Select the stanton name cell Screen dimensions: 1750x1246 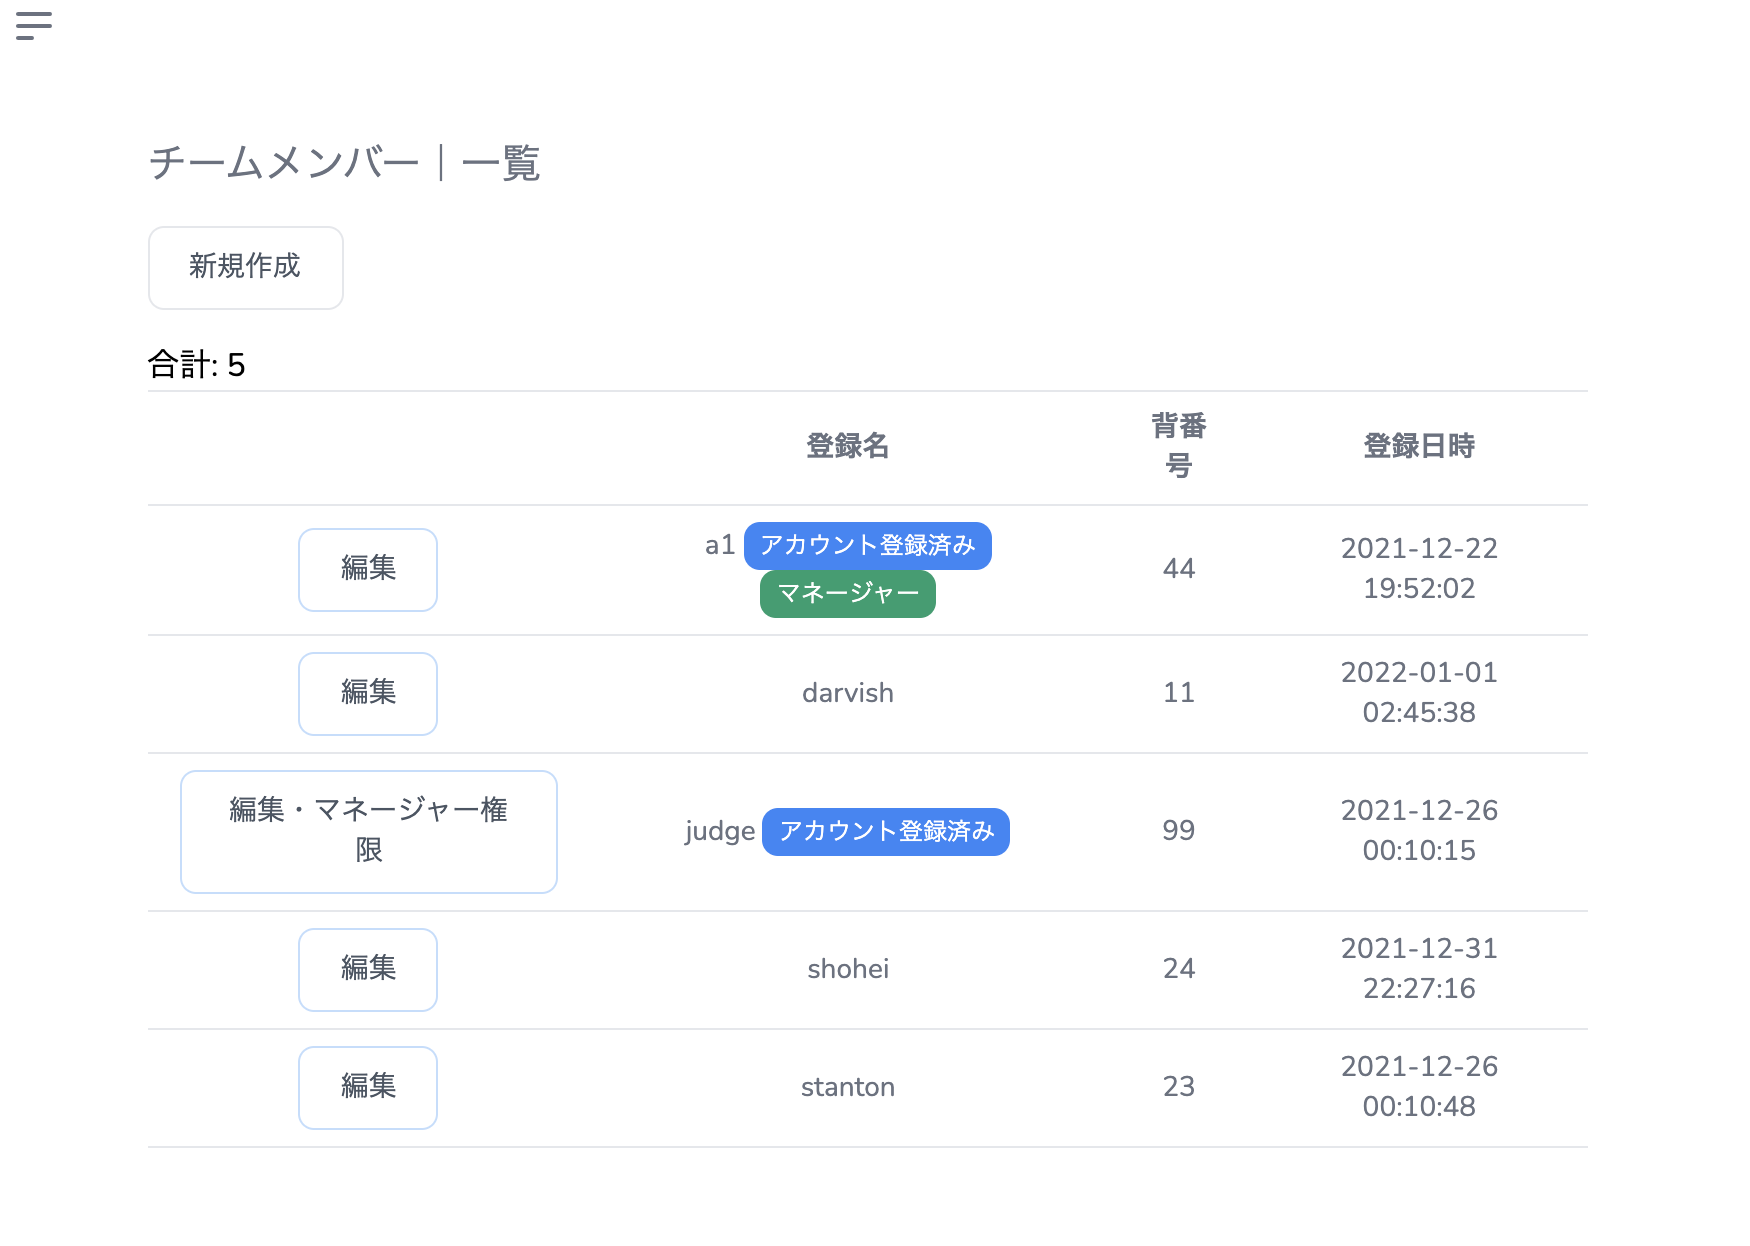coord(847,1087)
